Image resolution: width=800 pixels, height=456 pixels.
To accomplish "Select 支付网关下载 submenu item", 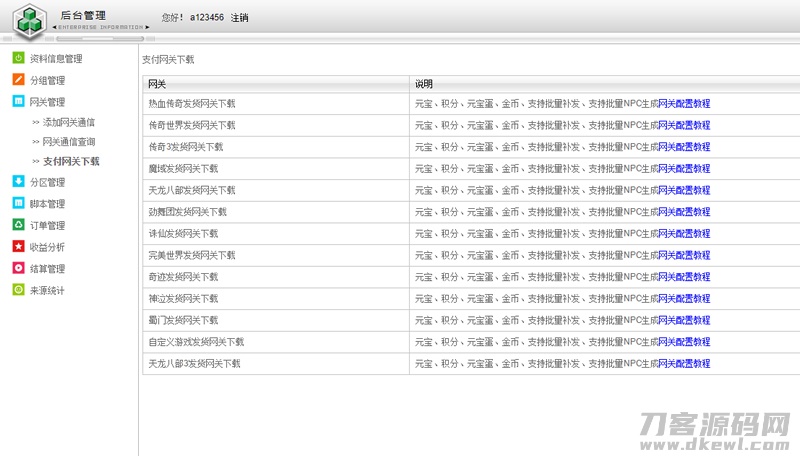I will (70, 161).
